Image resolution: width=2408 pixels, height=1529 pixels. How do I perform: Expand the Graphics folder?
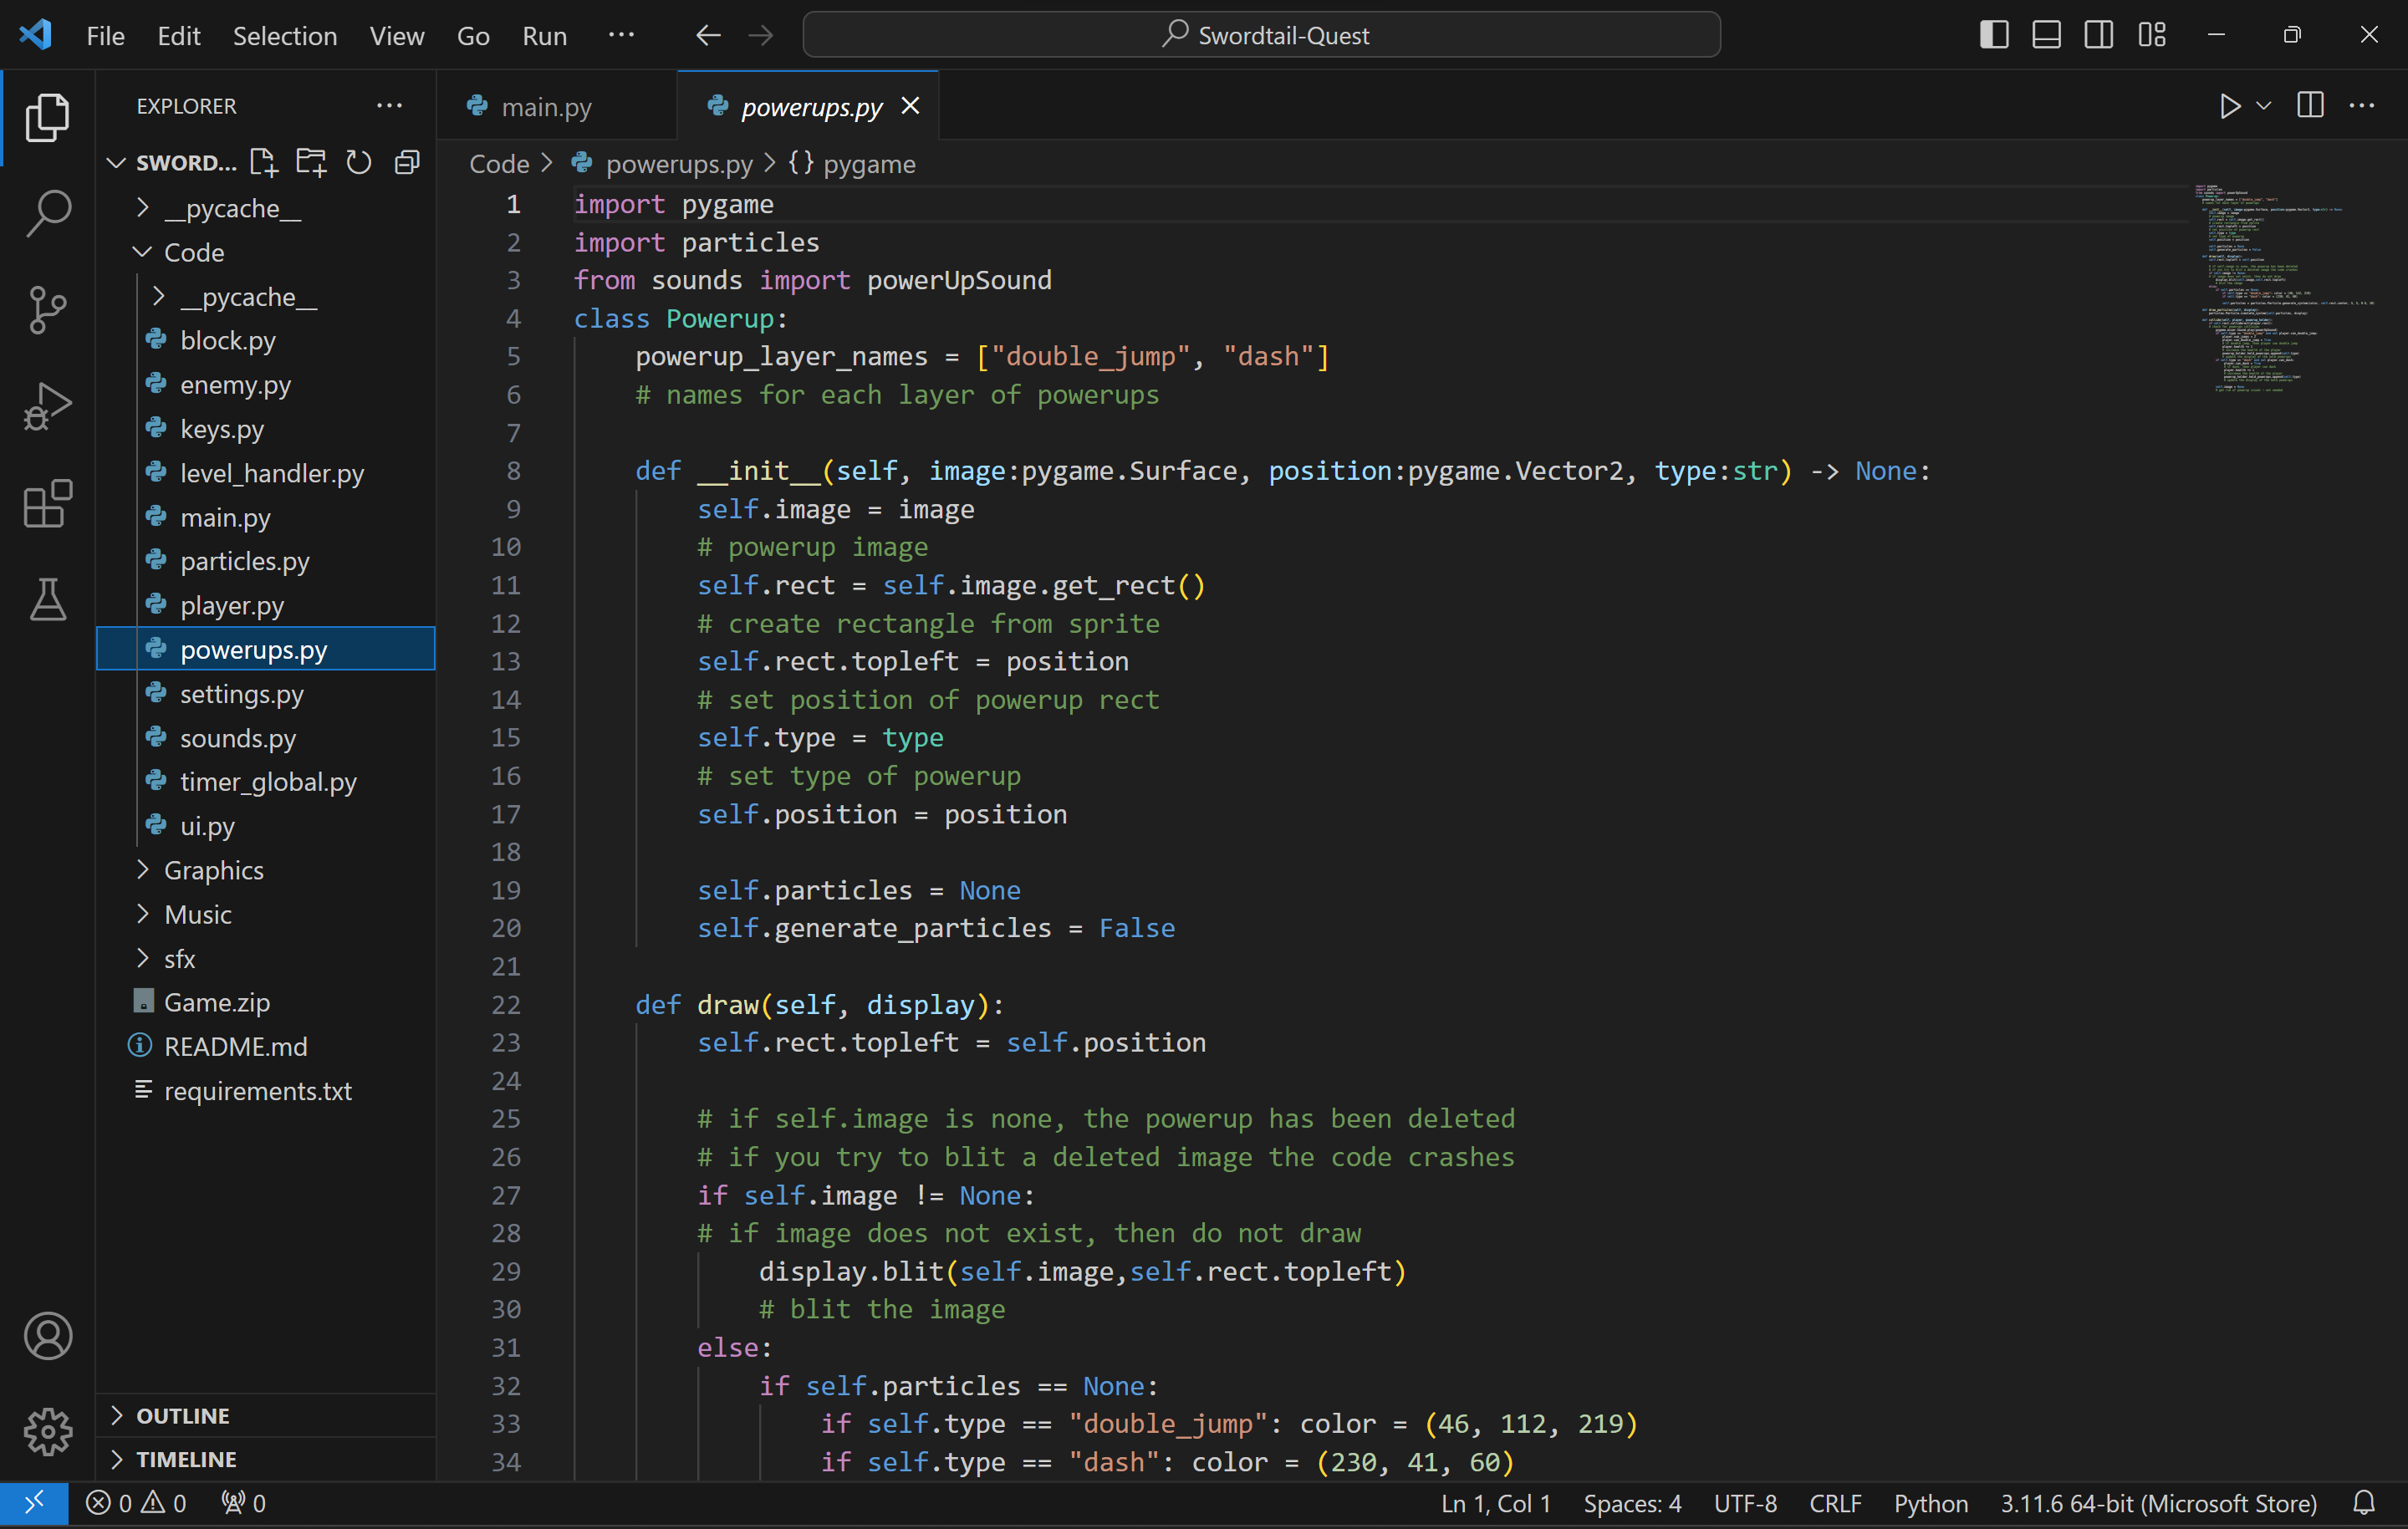coord(213,870)
